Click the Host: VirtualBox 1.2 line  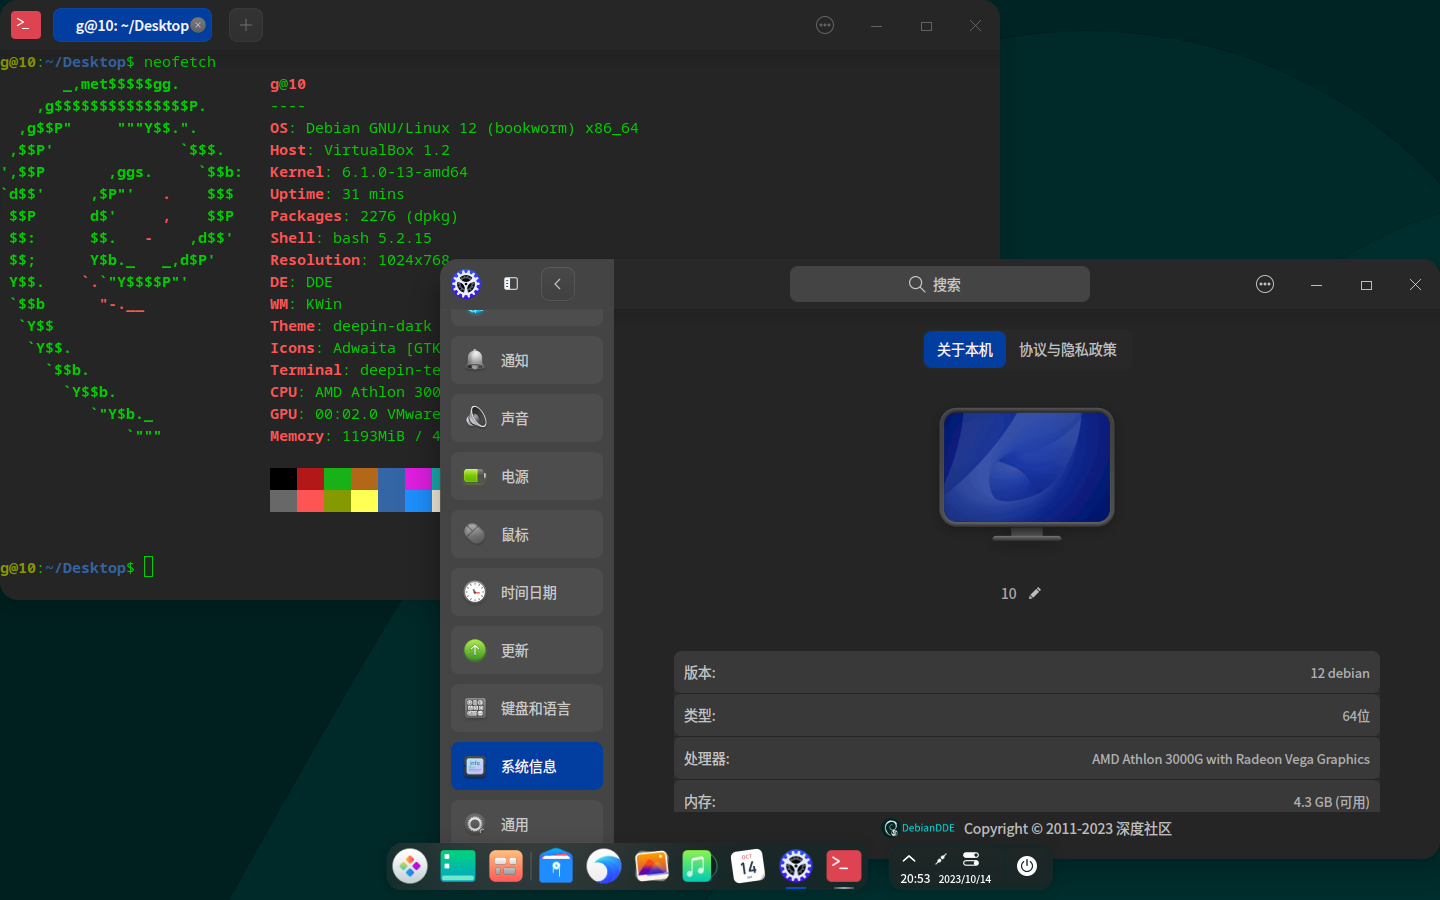360,150
